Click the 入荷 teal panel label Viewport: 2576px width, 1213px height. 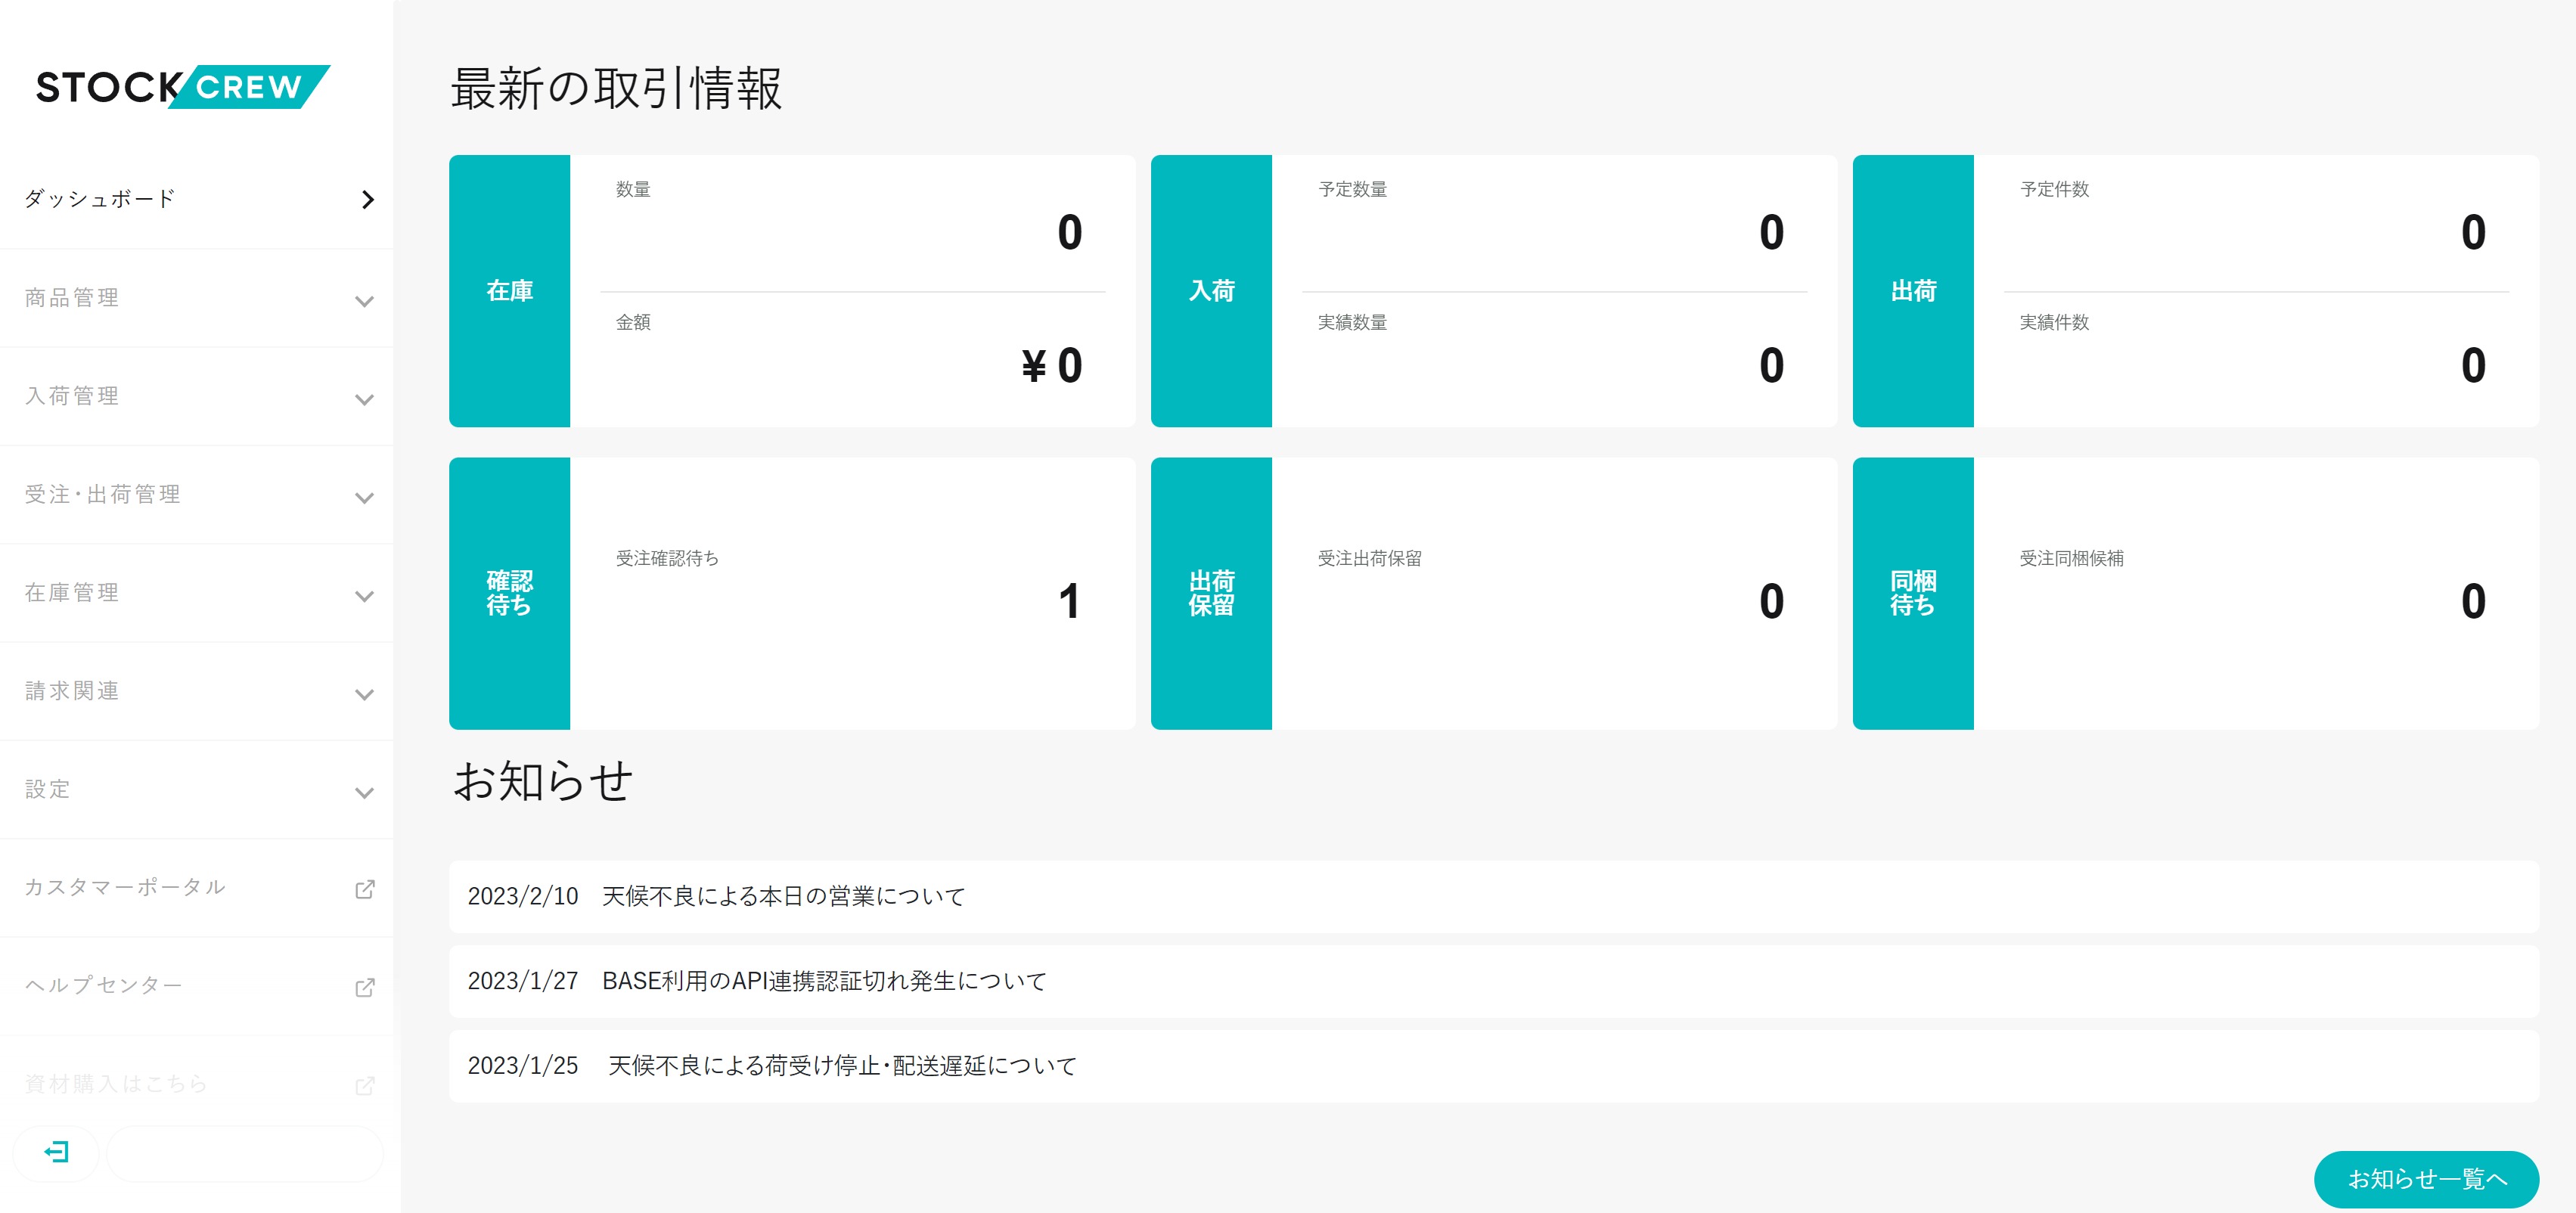click(x=1211, y=291)
